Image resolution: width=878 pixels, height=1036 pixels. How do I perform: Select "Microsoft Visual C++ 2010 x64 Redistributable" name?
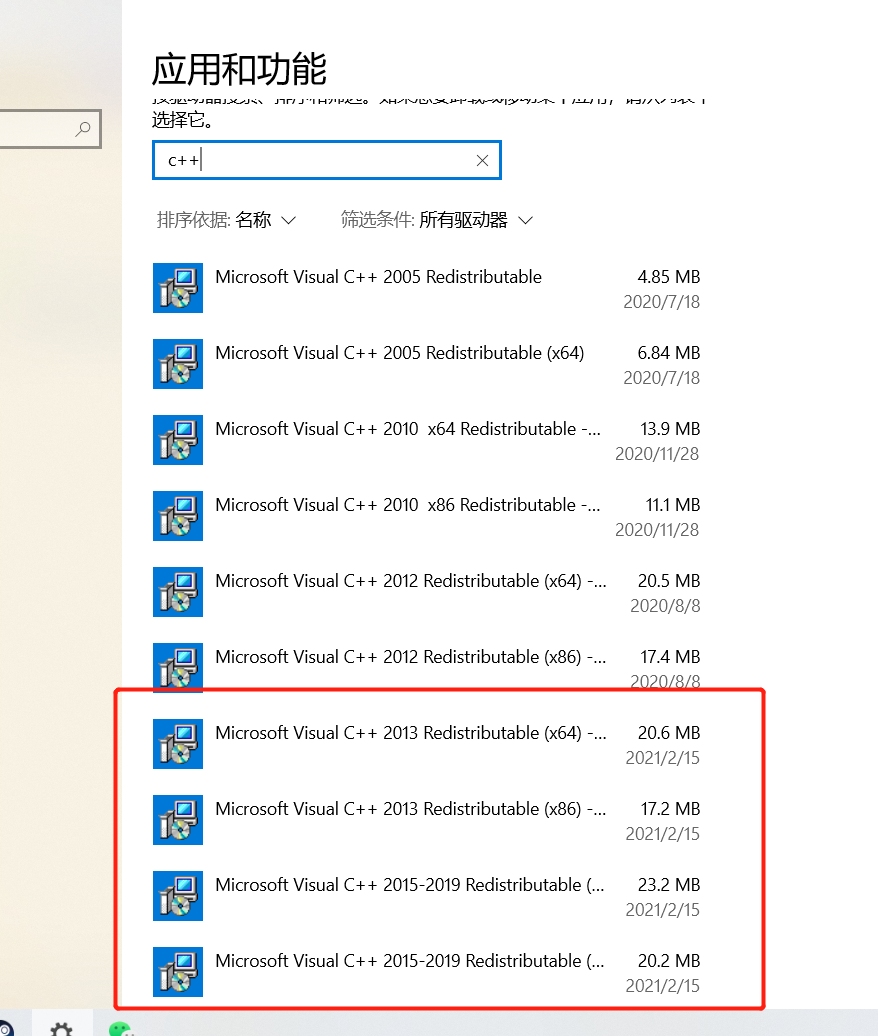[x=408, y=429]
